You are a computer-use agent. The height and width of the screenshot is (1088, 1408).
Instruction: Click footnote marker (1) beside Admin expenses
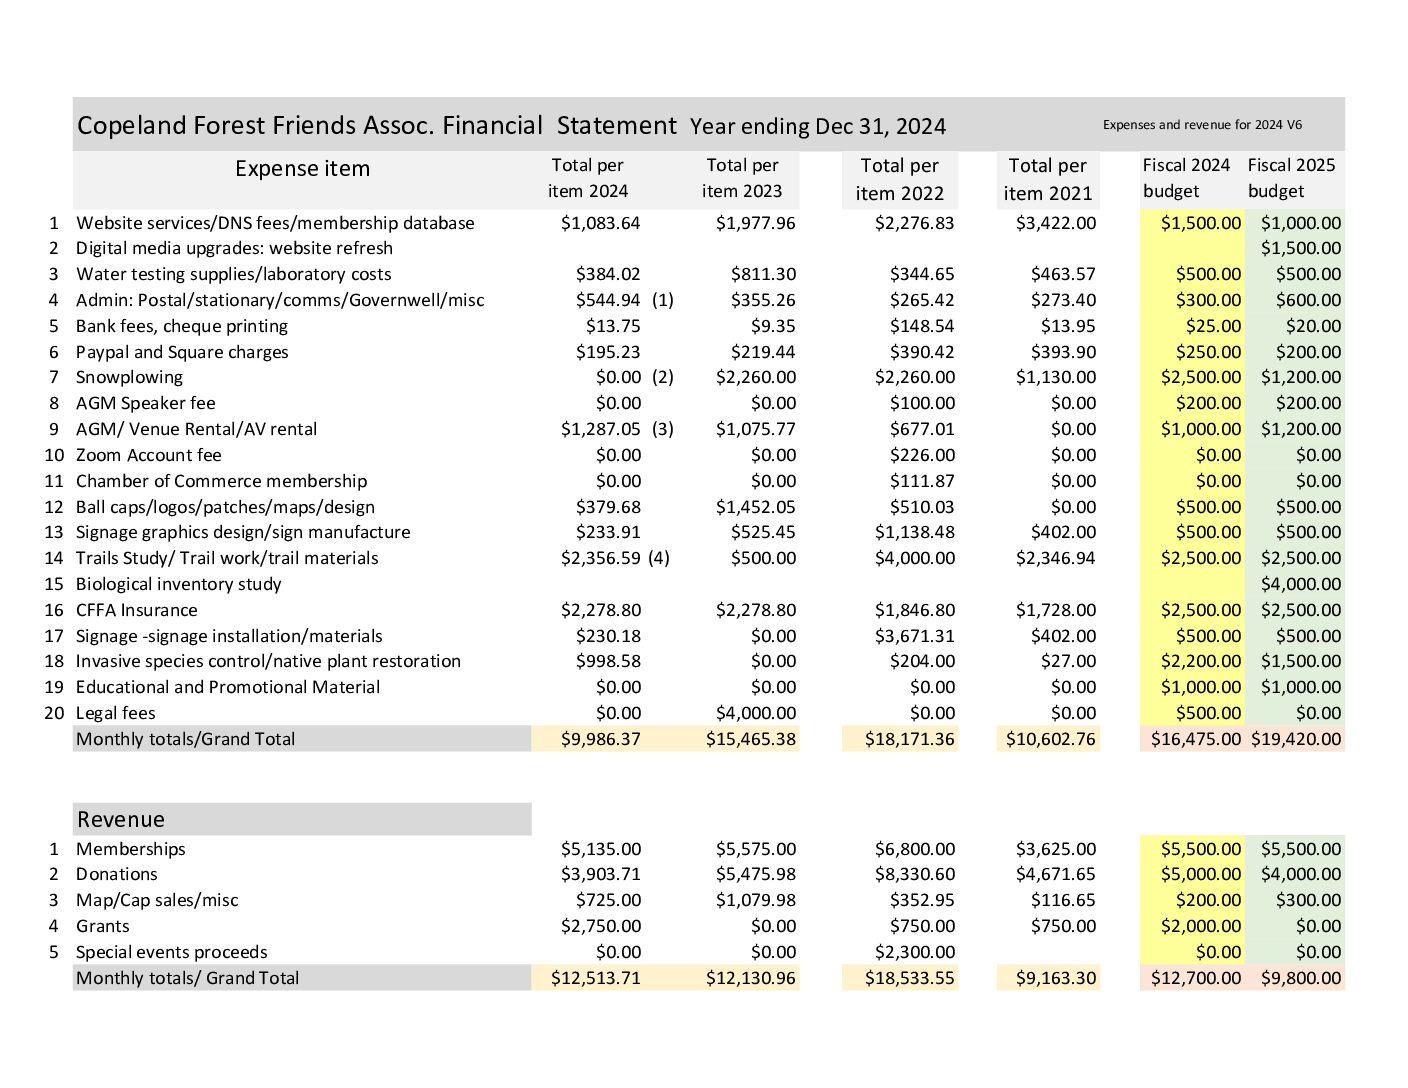[663, 300]
